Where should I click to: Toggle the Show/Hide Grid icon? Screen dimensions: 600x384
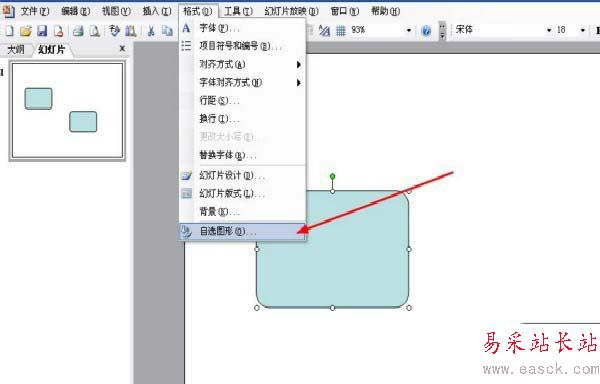coord(341,31)
